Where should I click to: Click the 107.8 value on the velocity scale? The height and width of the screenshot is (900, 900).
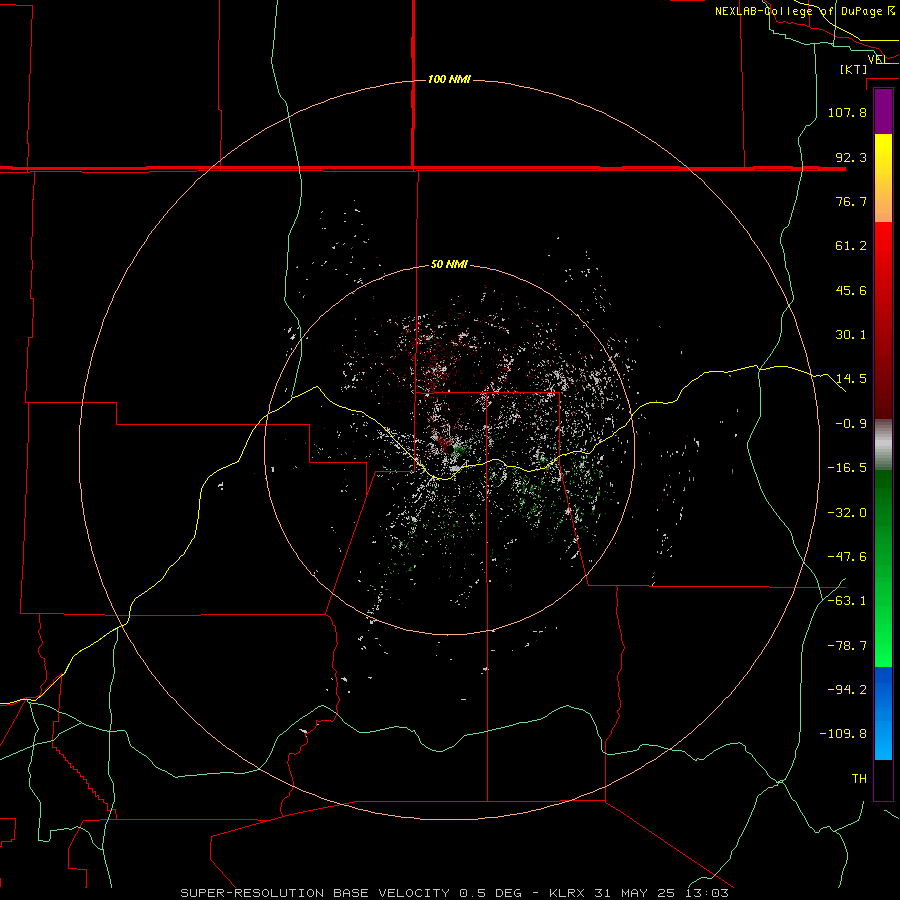(x=847, y=112)
